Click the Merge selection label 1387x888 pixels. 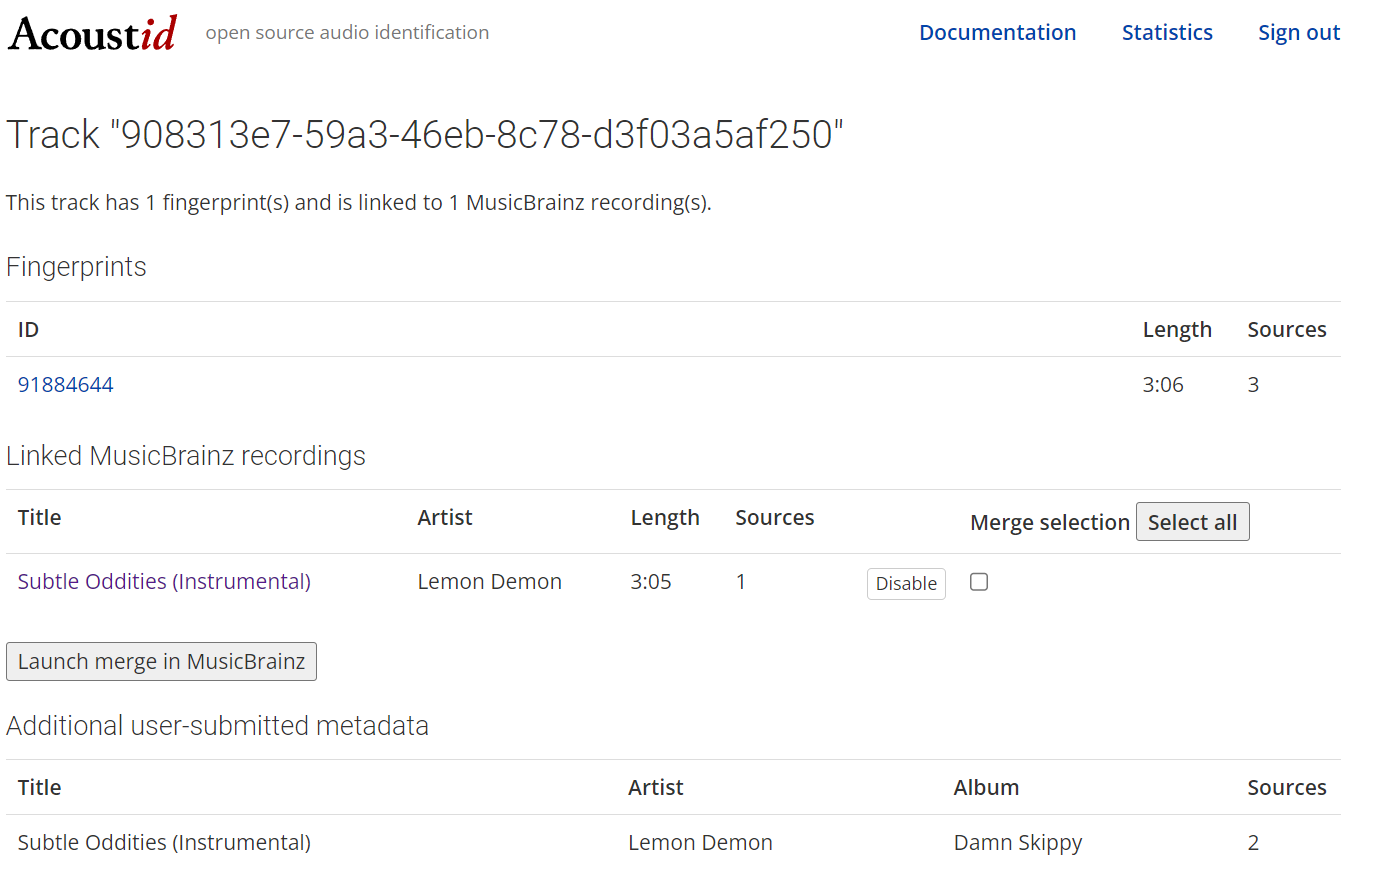1049,523
